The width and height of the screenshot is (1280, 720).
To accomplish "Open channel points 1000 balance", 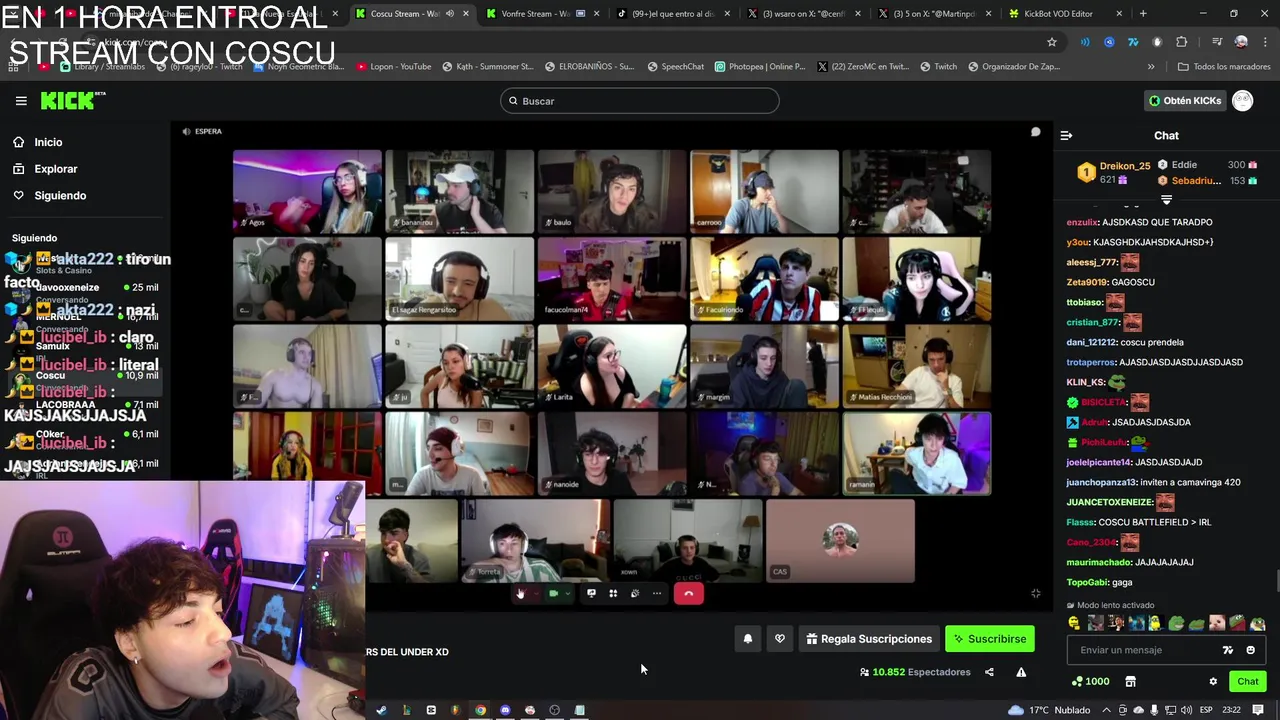I will (x=1090, y=681).
